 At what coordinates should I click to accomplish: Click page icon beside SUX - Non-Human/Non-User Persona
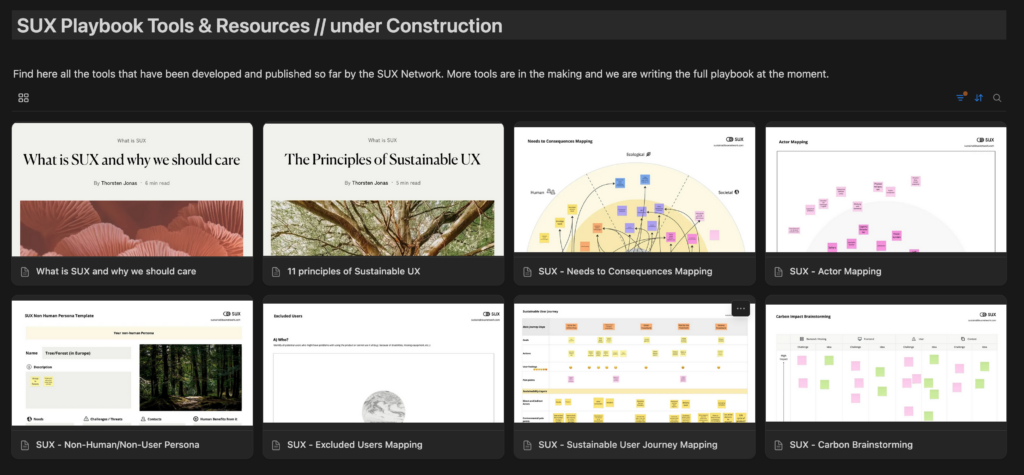point(25,445)
